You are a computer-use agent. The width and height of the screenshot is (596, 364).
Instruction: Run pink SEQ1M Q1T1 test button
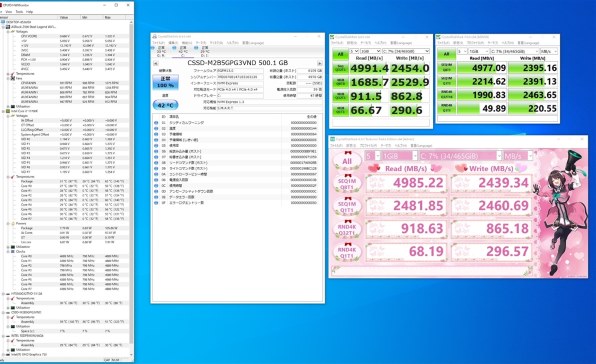click(x=347, y=207)
